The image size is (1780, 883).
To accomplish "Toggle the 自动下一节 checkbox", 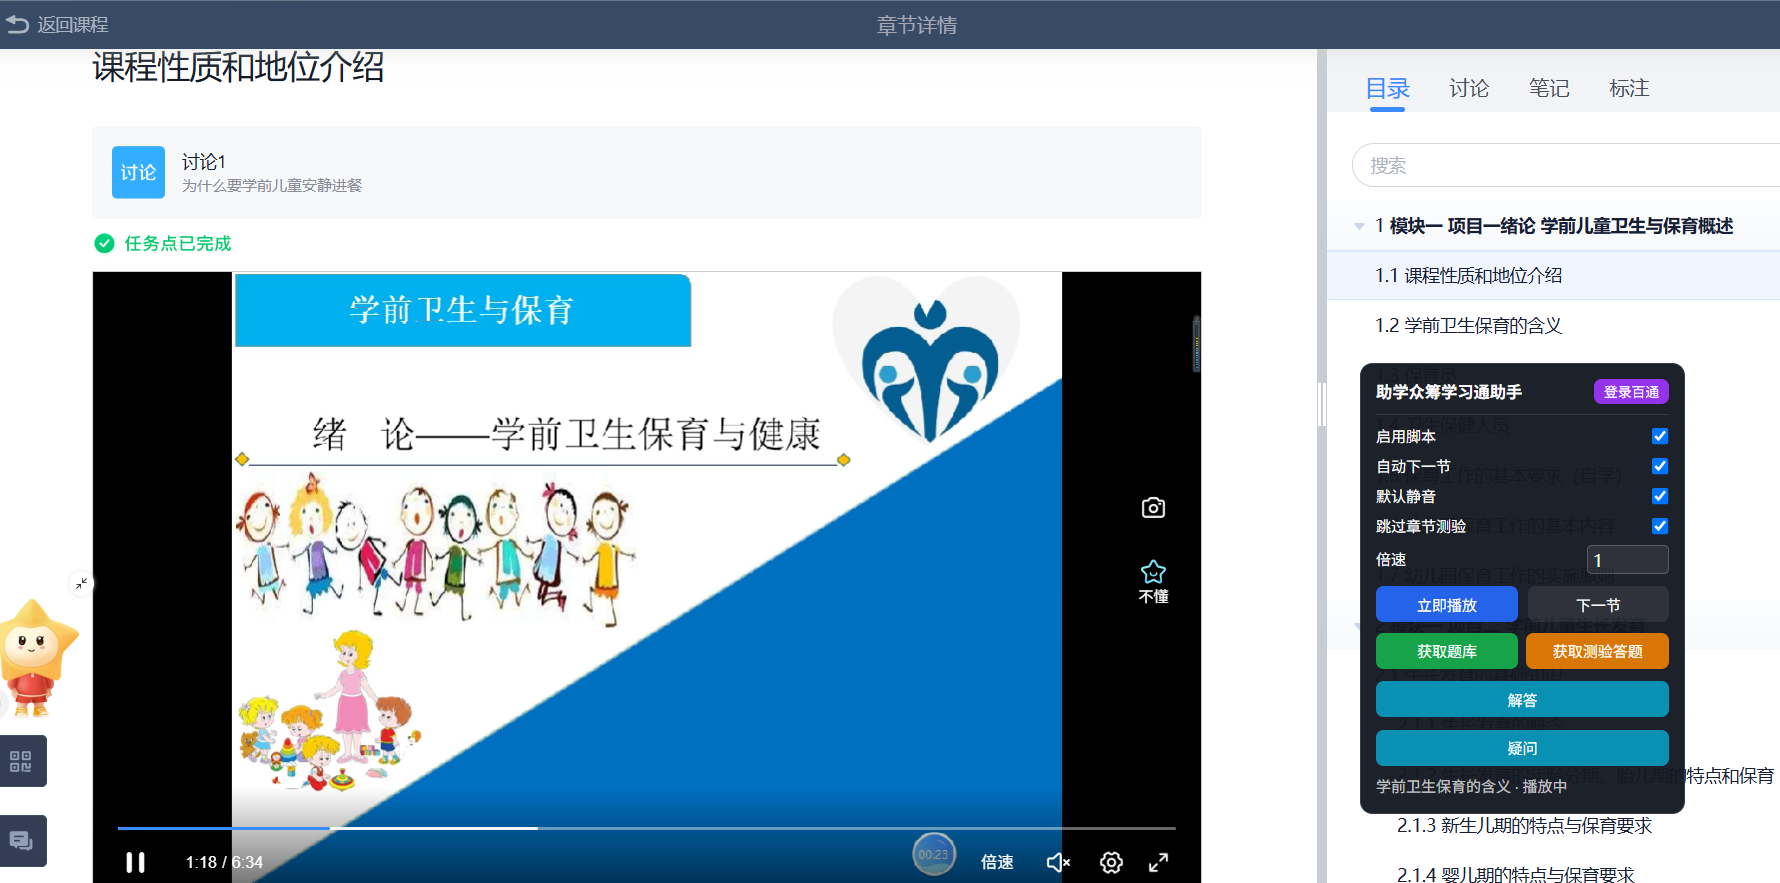I will click(x=1660, y=466).
